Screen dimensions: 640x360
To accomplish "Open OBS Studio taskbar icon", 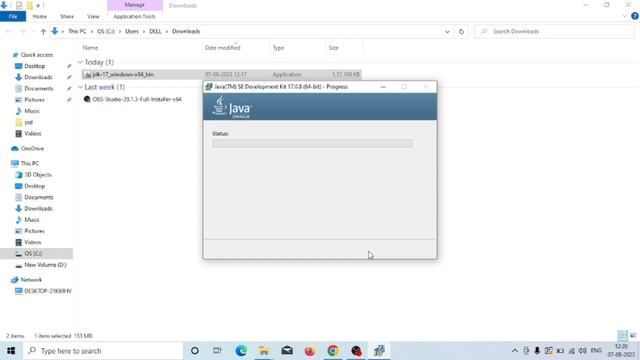I will pyautogui.click(x=356, y=351).
